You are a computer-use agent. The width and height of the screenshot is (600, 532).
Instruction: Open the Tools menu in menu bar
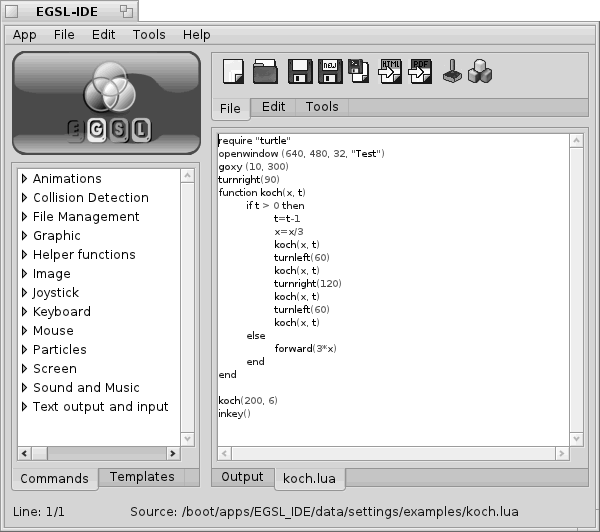point(149,35)
